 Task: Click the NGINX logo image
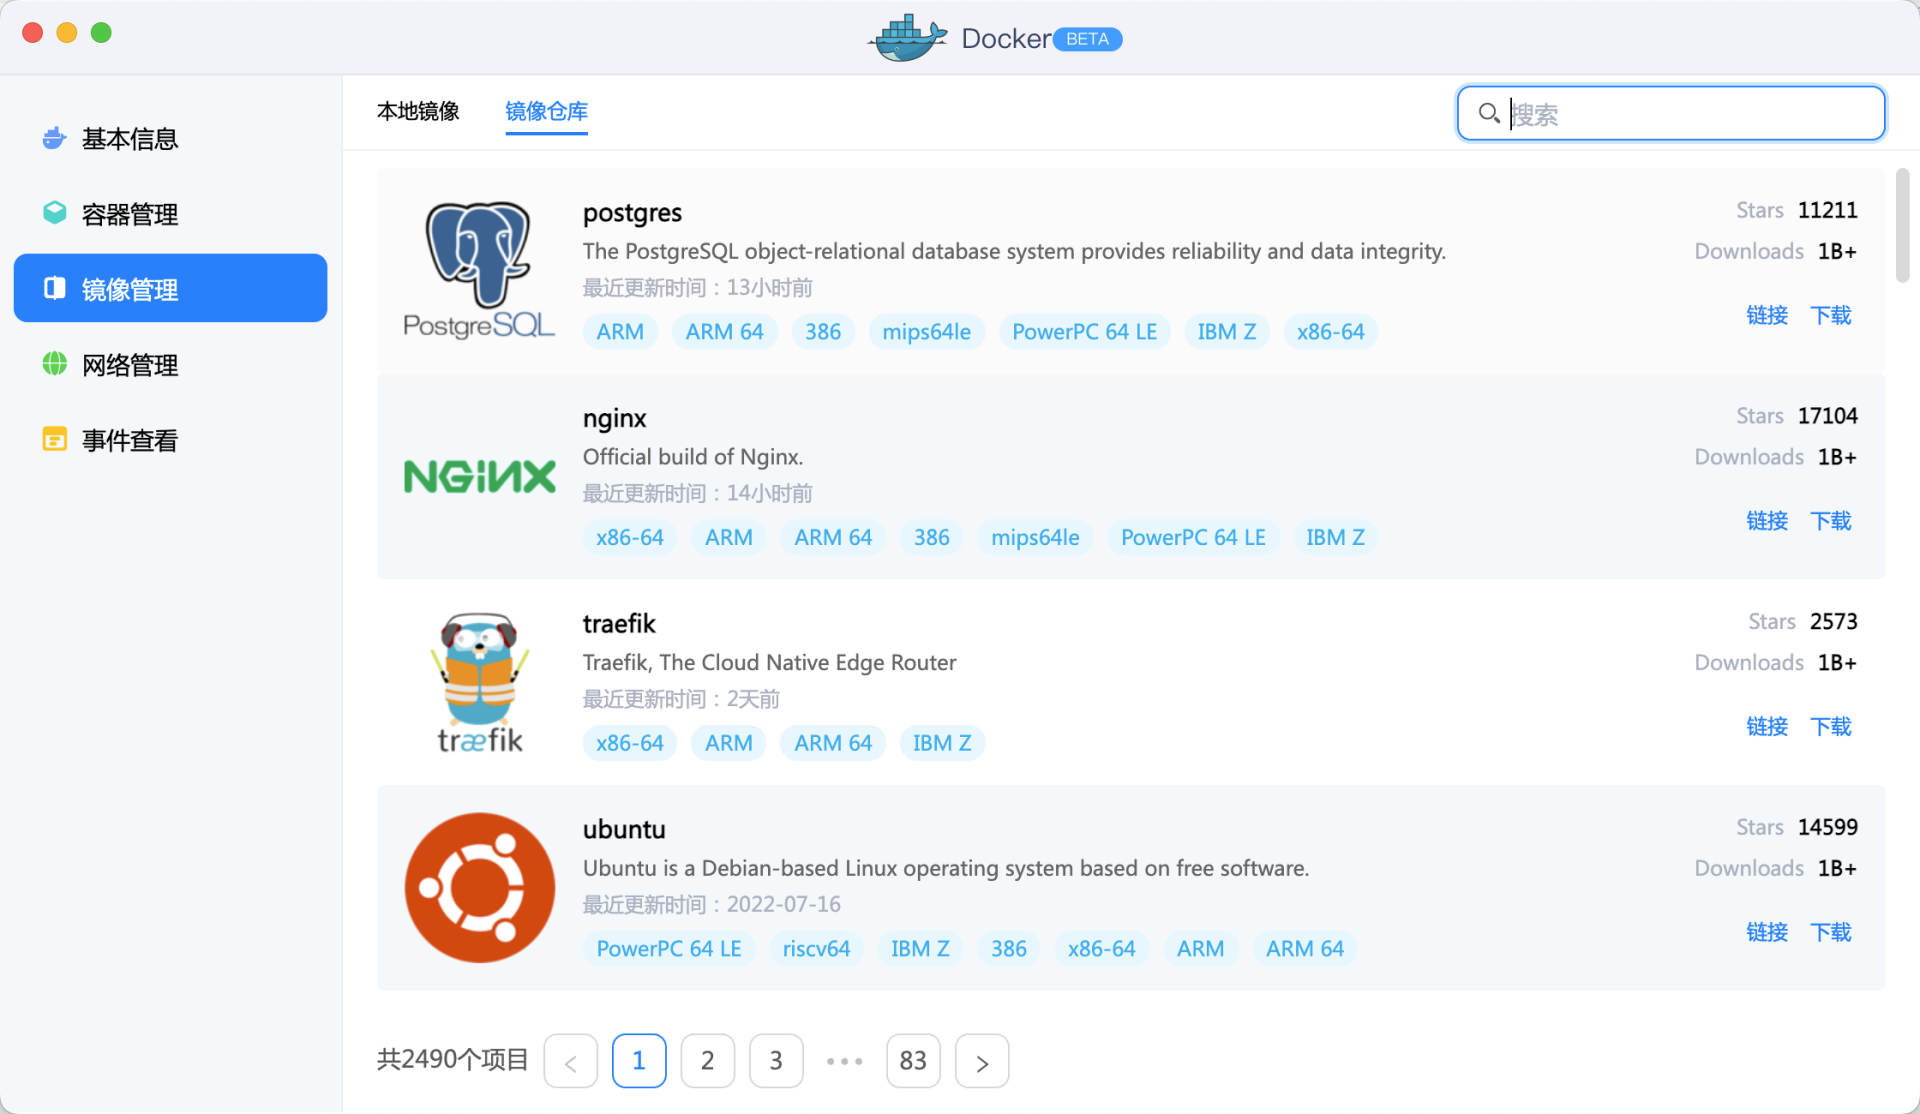tap(479, 477)
